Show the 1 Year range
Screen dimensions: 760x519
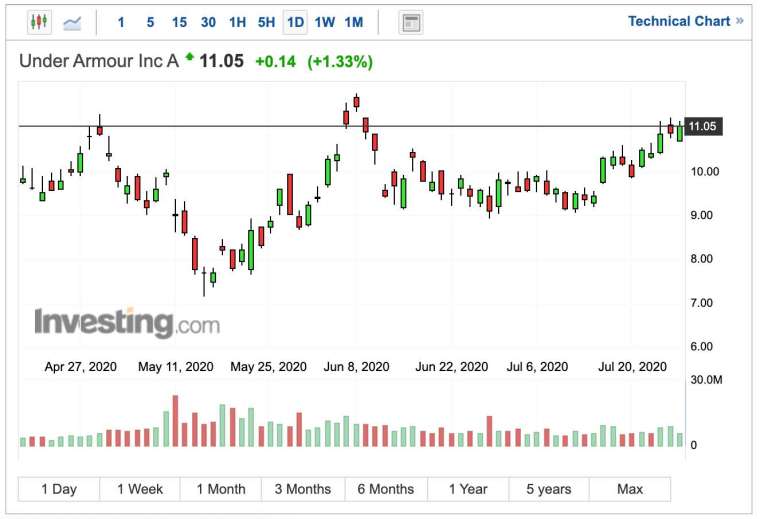point(468,489)
